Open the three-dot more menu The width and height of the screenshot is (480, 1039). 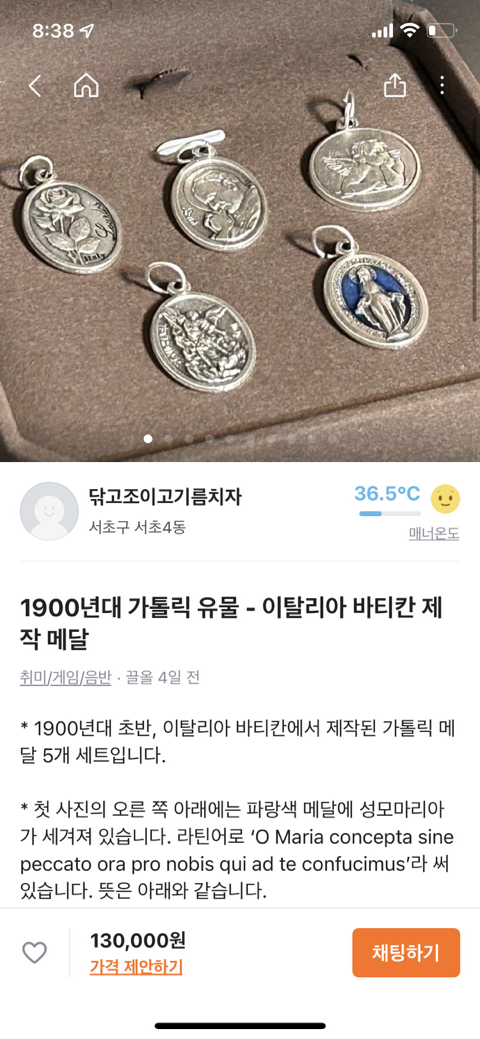click(442, 84)
